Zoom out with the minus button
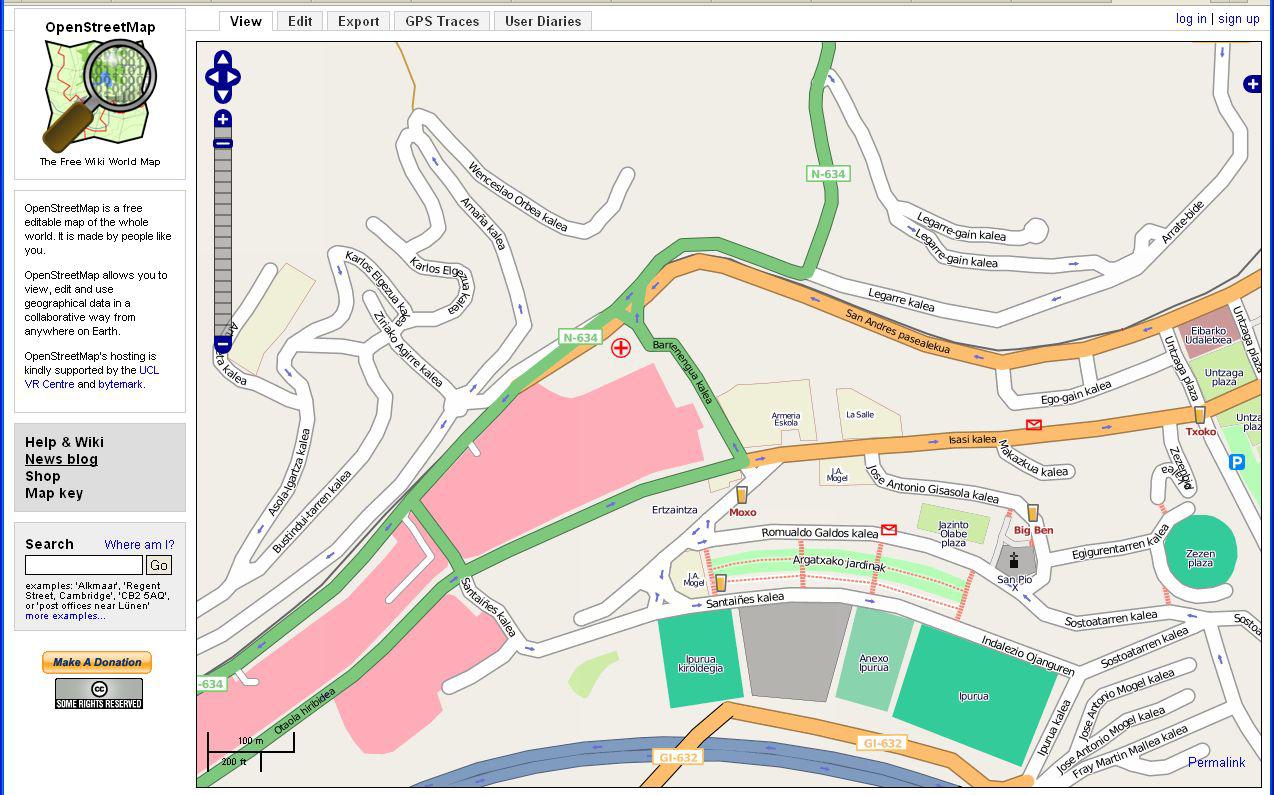 pyautogui.click(x=223, y=345)
